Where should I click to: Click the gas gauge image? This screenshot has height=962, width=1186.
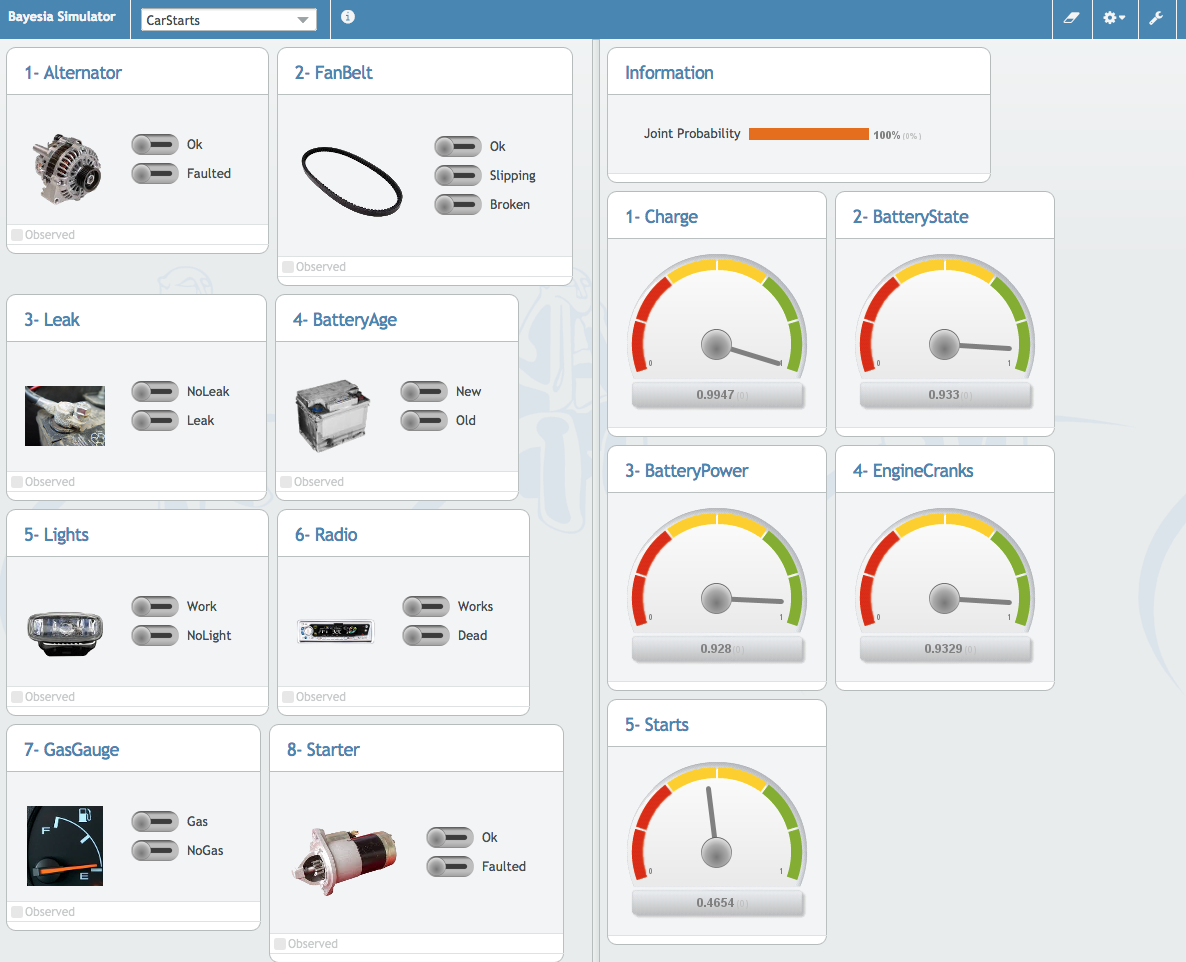click(65, 846)
